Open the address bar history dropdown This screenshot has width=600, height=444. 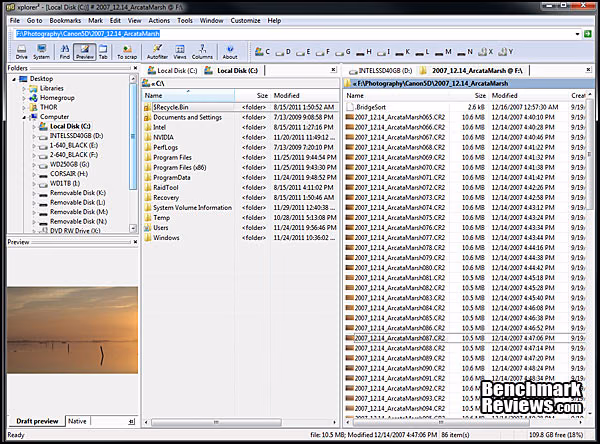point(577,34)
